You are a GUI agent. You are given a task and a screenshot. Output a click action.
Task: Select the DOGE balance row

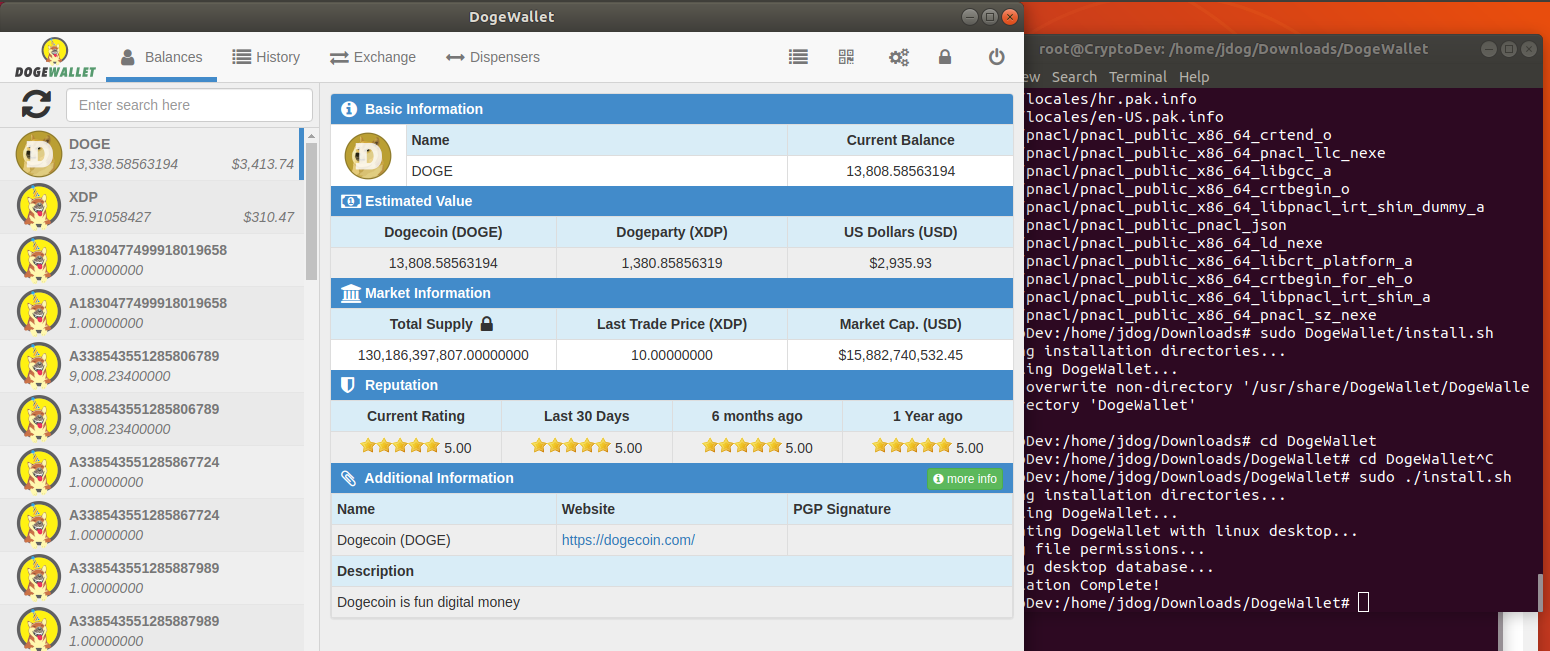coord(152,154)
